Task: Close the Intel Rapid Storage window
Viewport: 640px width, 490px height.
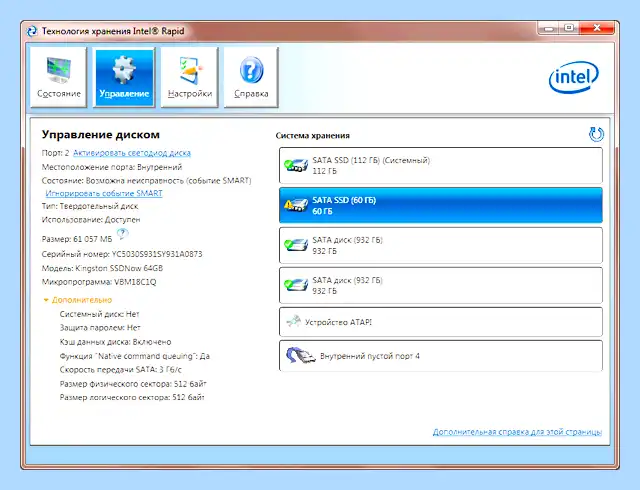Action: (x=597, y=28)
